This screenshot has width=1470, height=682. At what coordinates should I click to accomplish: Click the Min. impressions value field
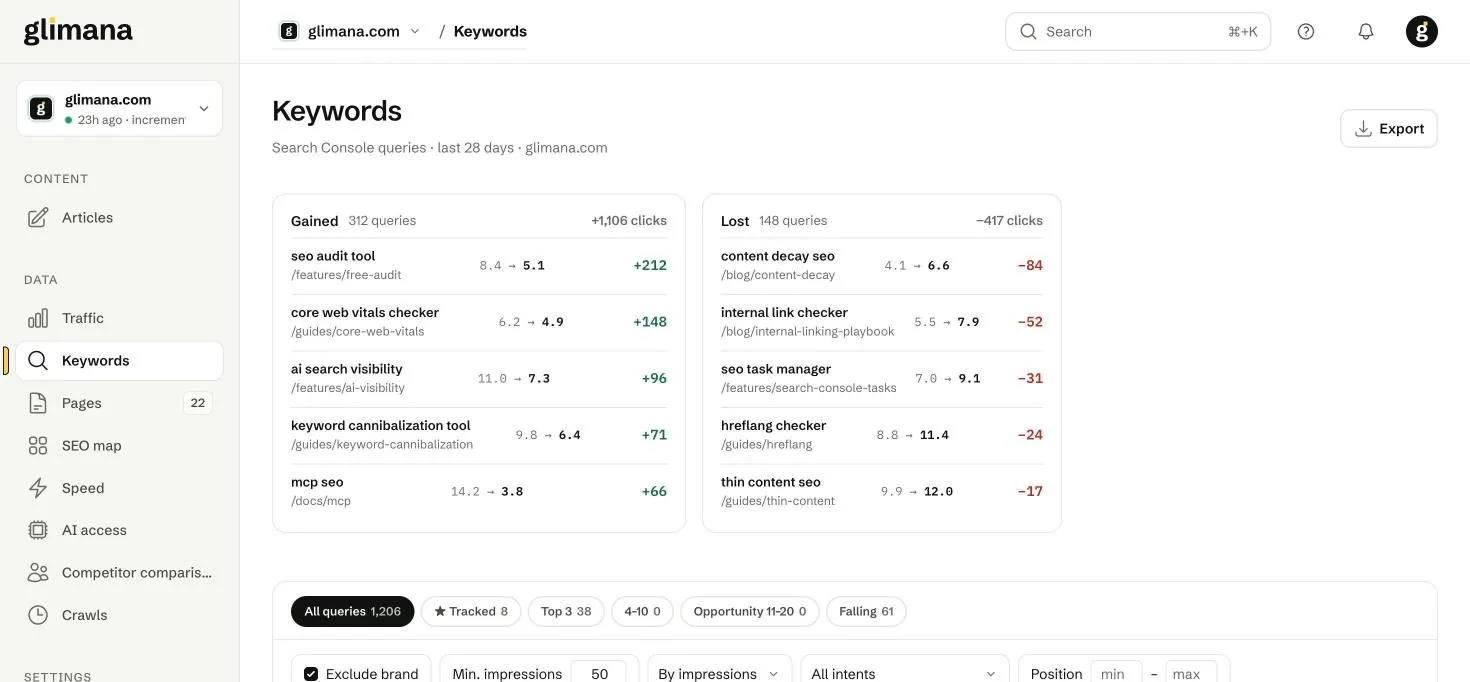click(599, 673)
